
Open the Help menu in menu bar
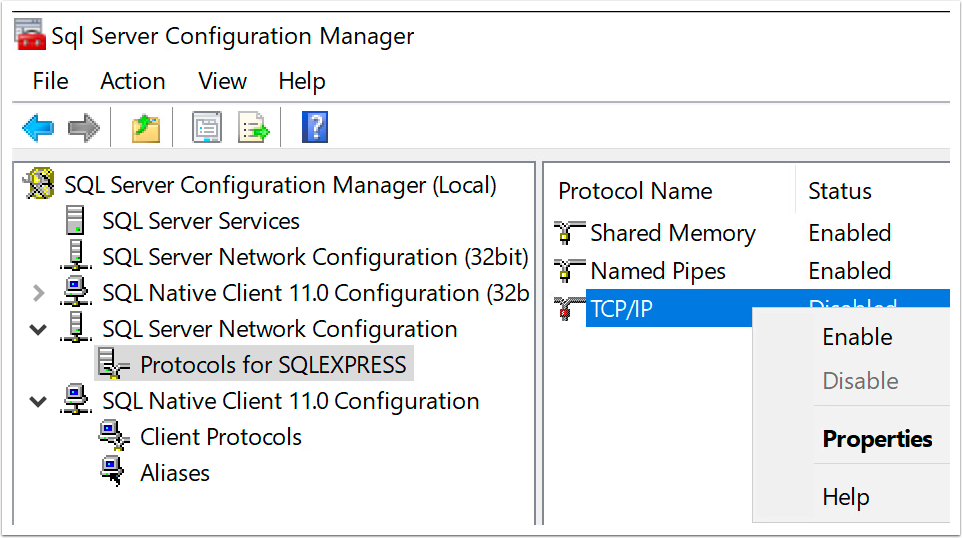point(301,81)
